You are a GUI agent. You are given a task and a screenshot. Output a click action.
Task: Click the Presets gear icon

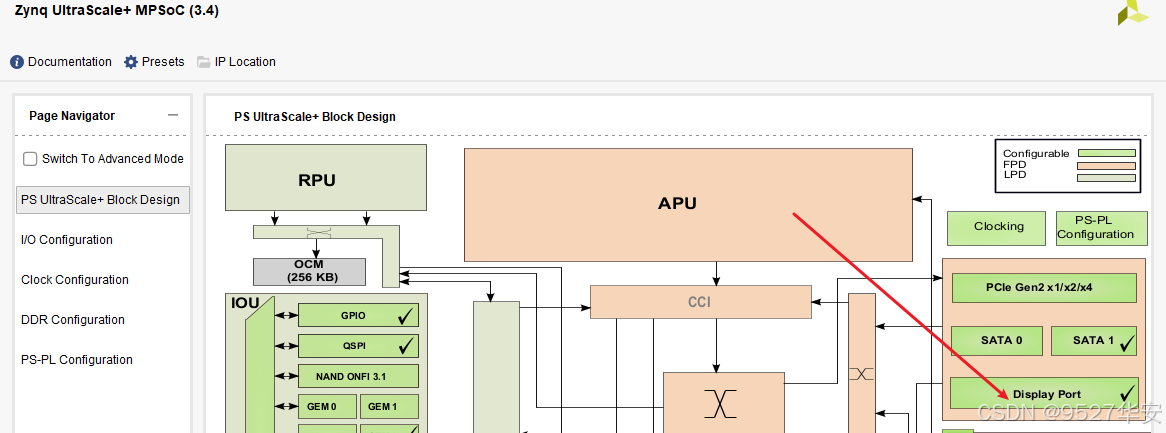(131, 62)
